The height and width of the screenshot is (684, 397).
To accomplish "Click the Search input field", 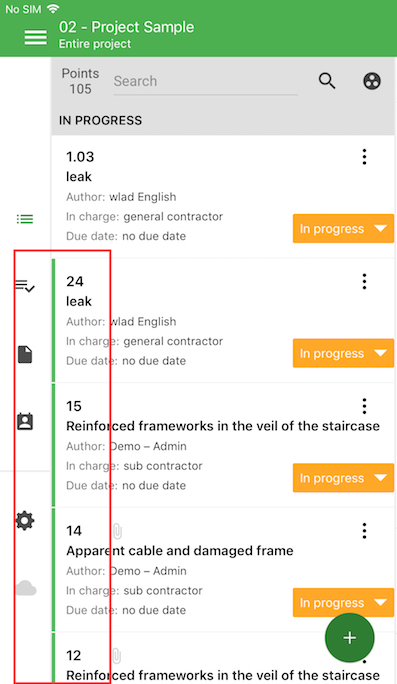I will (205, 82).
